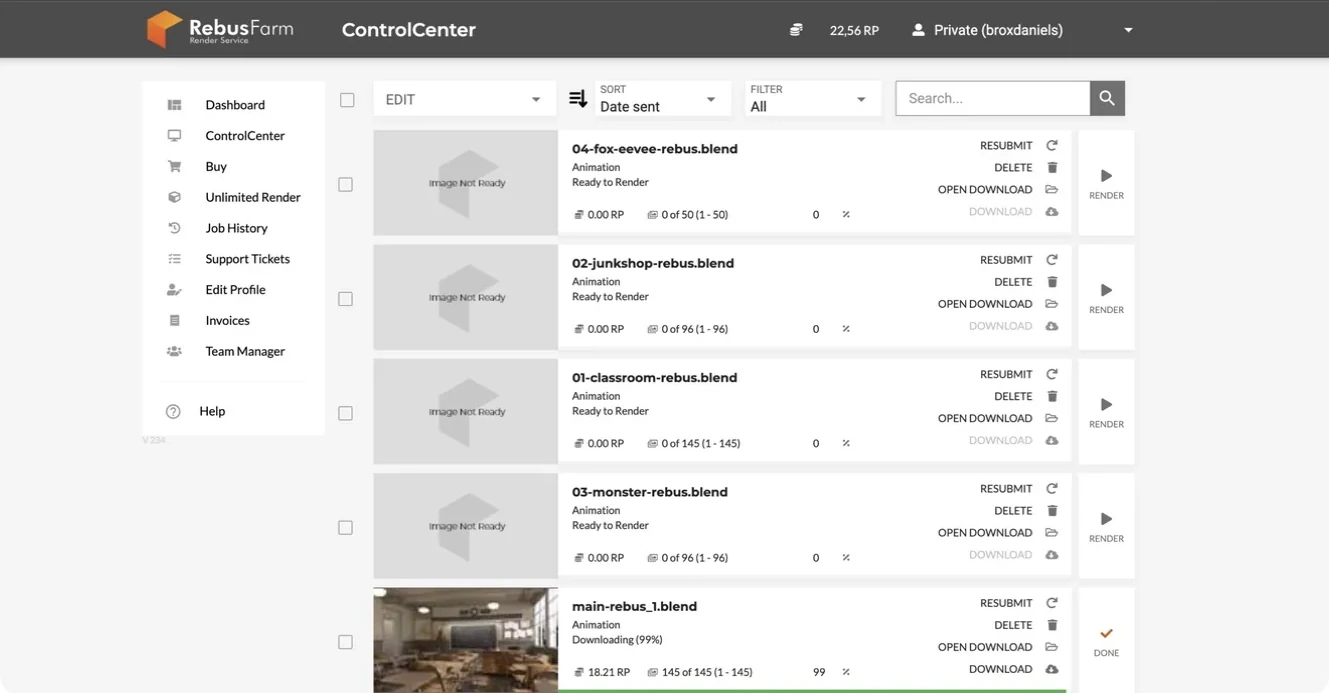Image resolution: width=1329 pixels, height=693 pixels.
Task: Check the 02-junkshop-rebus.blend job checkbox
Action: [346, 299]
